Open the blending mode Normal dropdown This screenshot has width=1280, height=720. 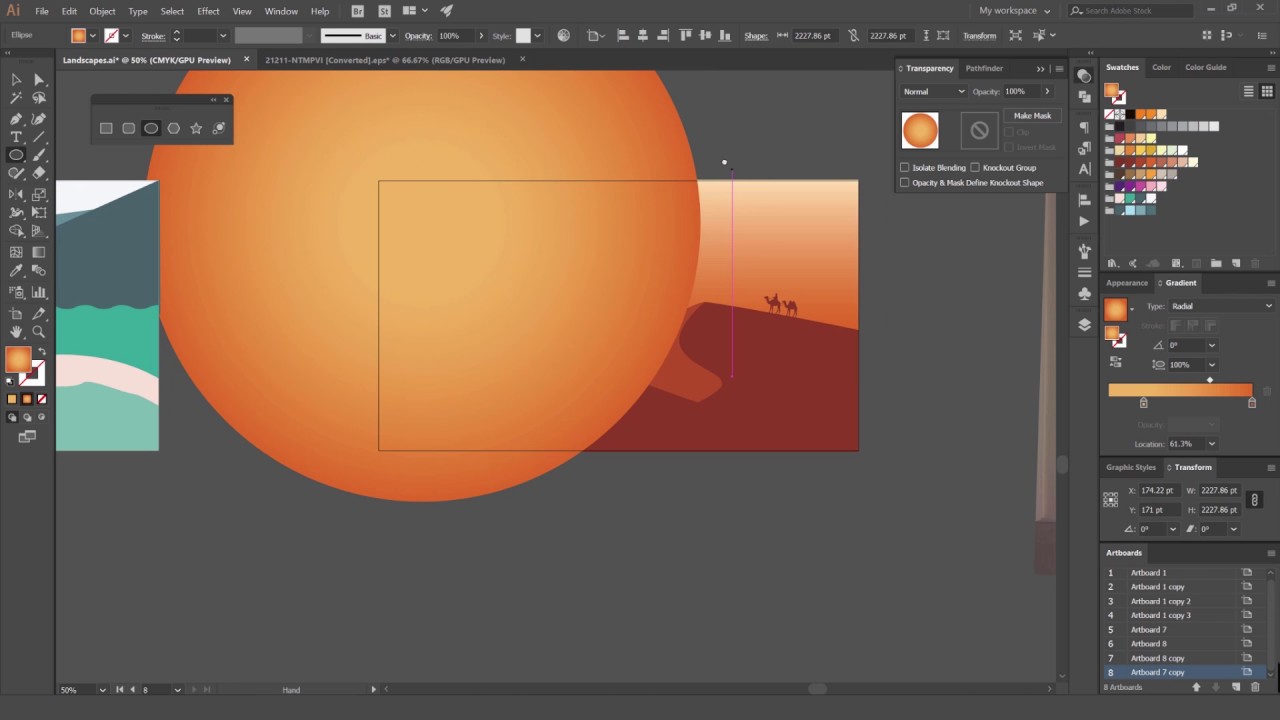tap(933, 91)
